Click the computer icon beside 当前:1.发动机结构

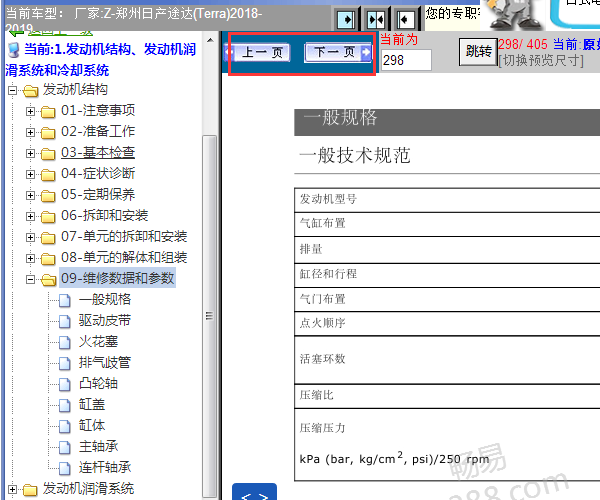14,50
